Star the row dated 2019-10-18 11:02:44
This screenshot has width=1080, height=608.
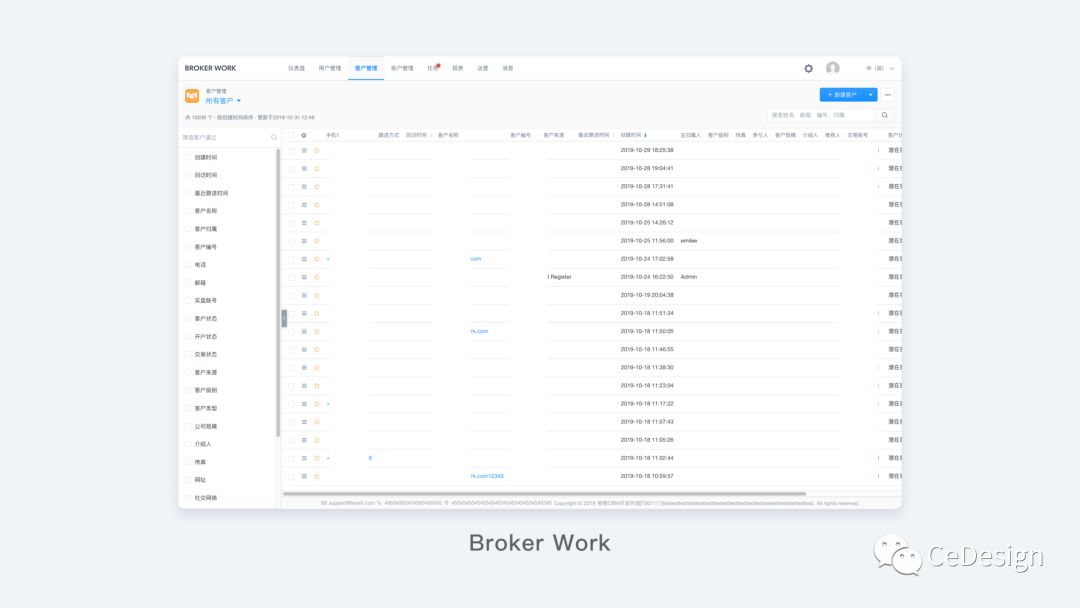click(317, 458)
